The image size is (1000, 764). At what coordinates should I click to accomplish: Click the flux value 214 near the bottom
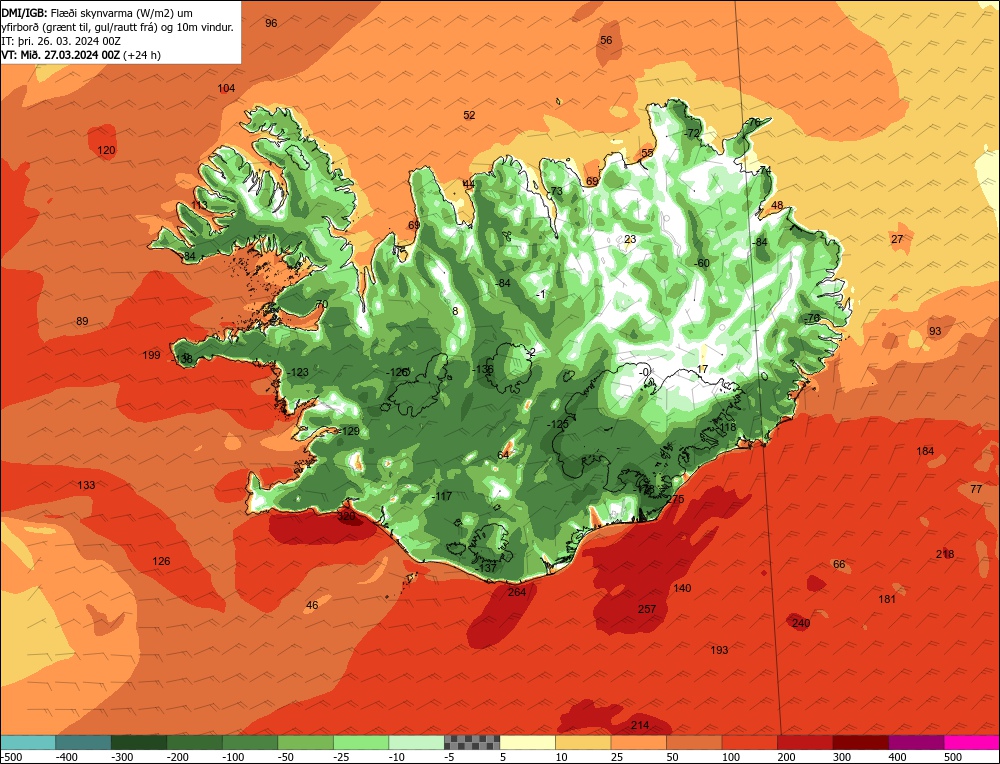pyautogui.click(x=640, y=725)
